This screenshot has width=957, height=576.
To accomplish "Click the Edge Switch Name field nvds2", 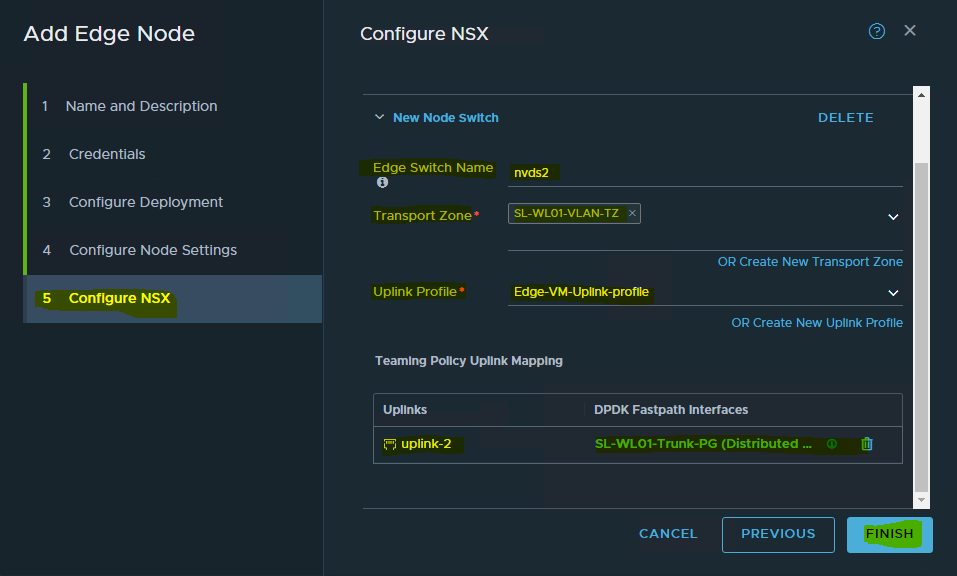I will 705,173.
